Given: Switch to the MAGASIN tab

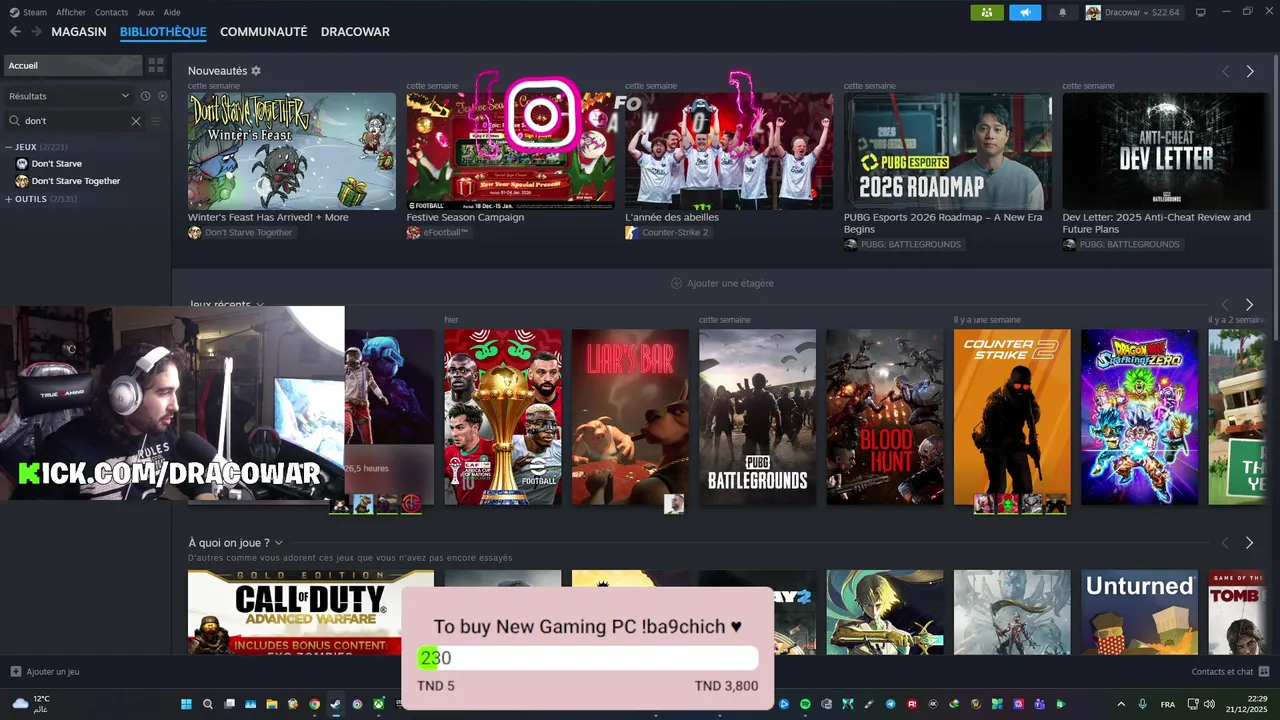Looking at the screenshot, I should point(79,32).
